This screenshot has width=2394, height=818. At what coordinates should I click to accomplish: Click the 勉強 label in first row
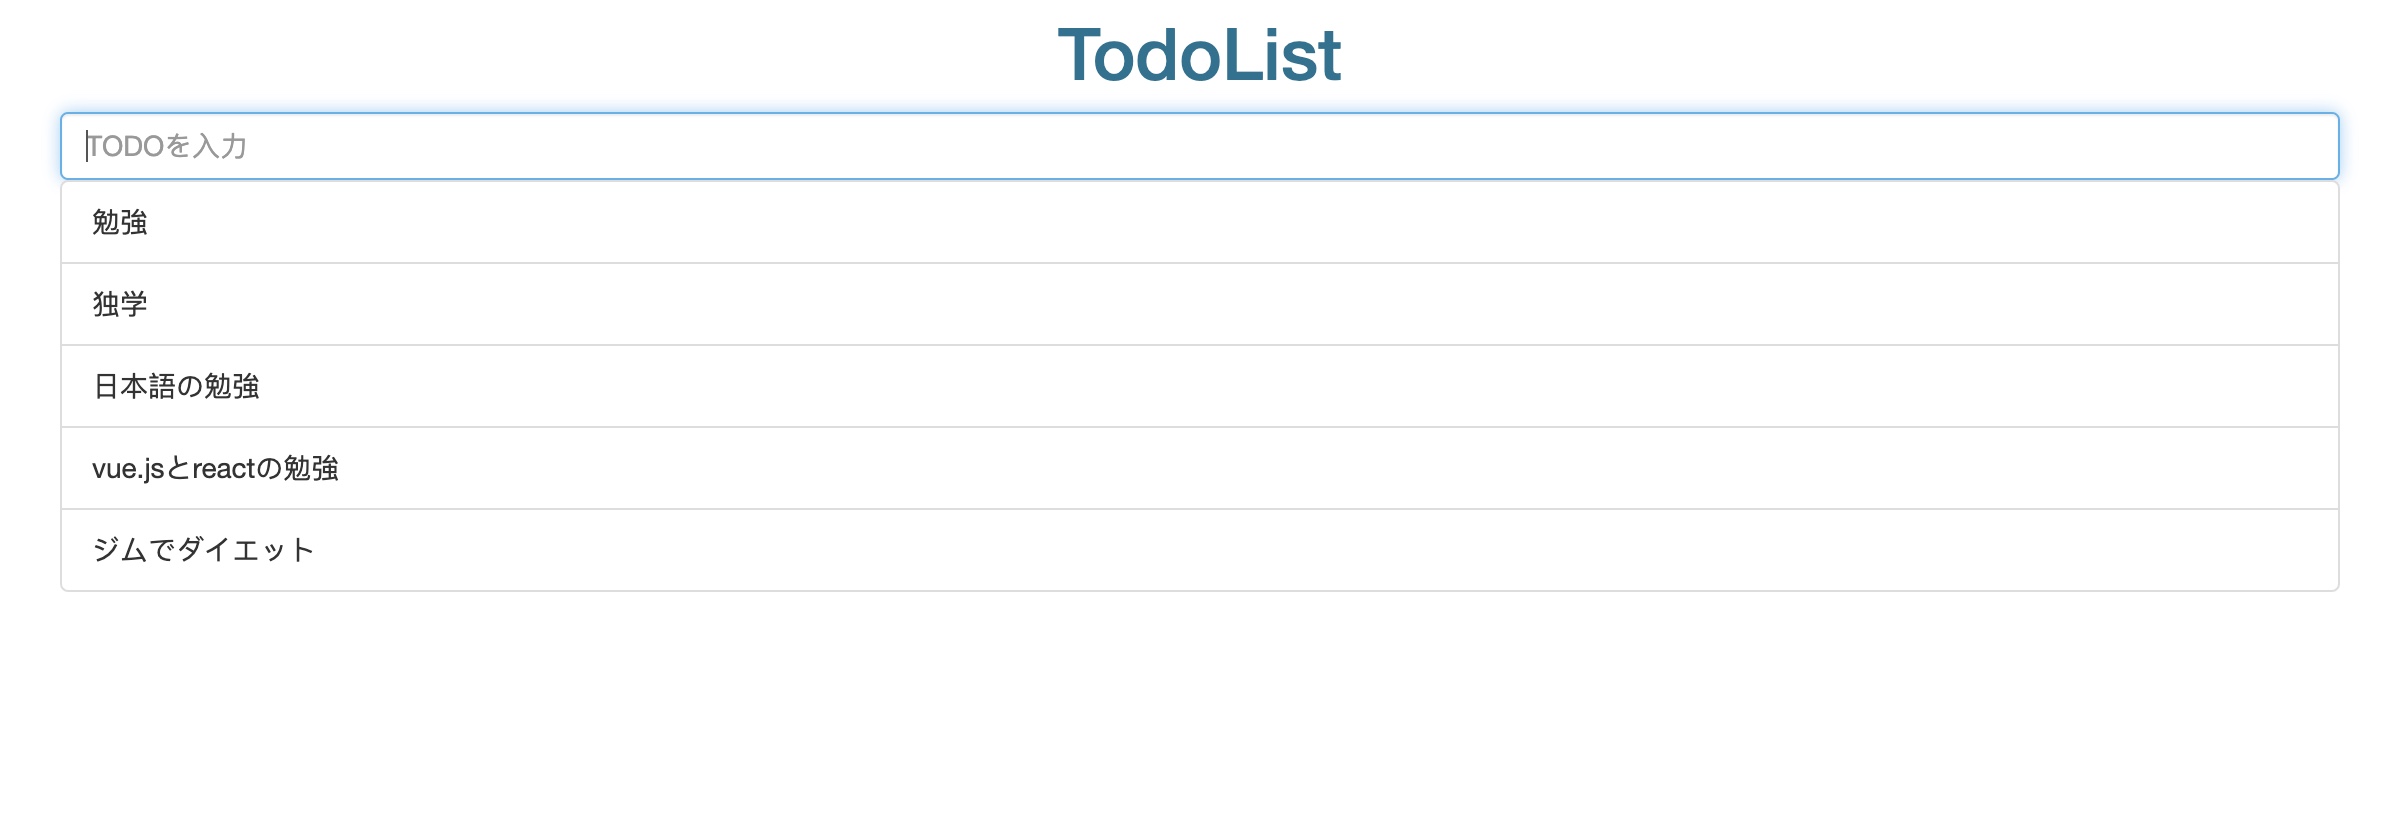point(120,222)
